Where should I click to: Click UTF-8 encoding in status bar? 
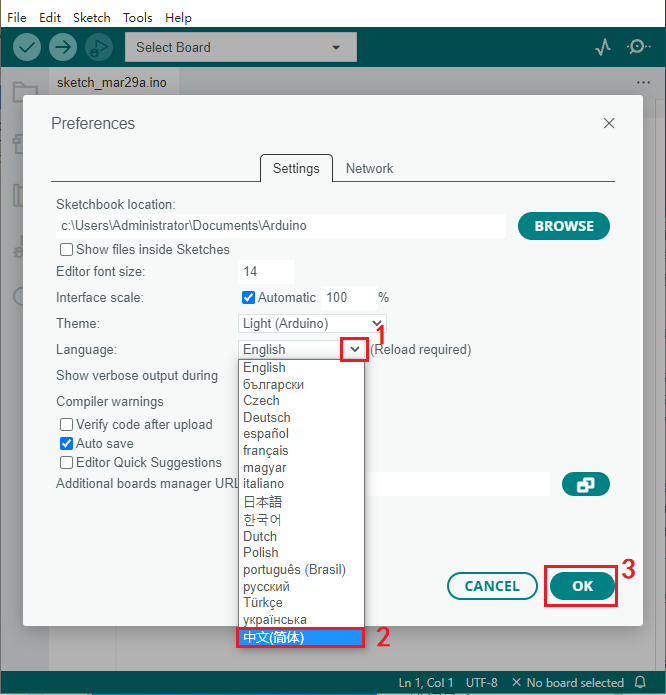point(482,683)
